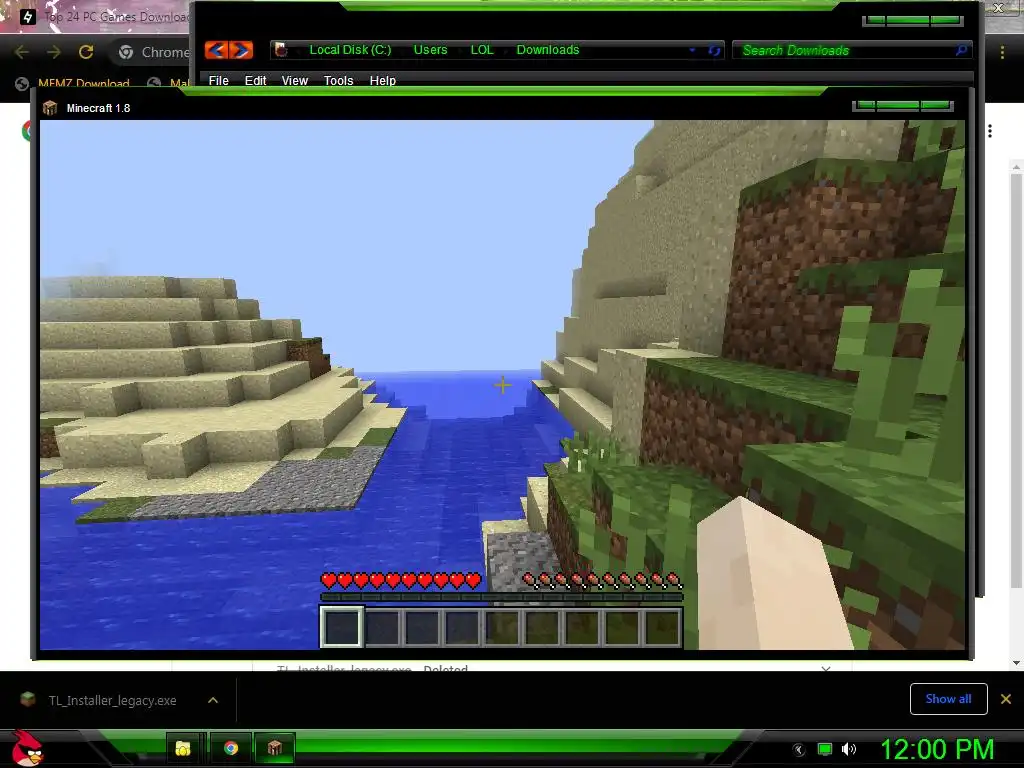The height and width of the screenshot is (768, 1024).
Task: Click the Explorer back arrow button
Action: (x=217, y=50)
